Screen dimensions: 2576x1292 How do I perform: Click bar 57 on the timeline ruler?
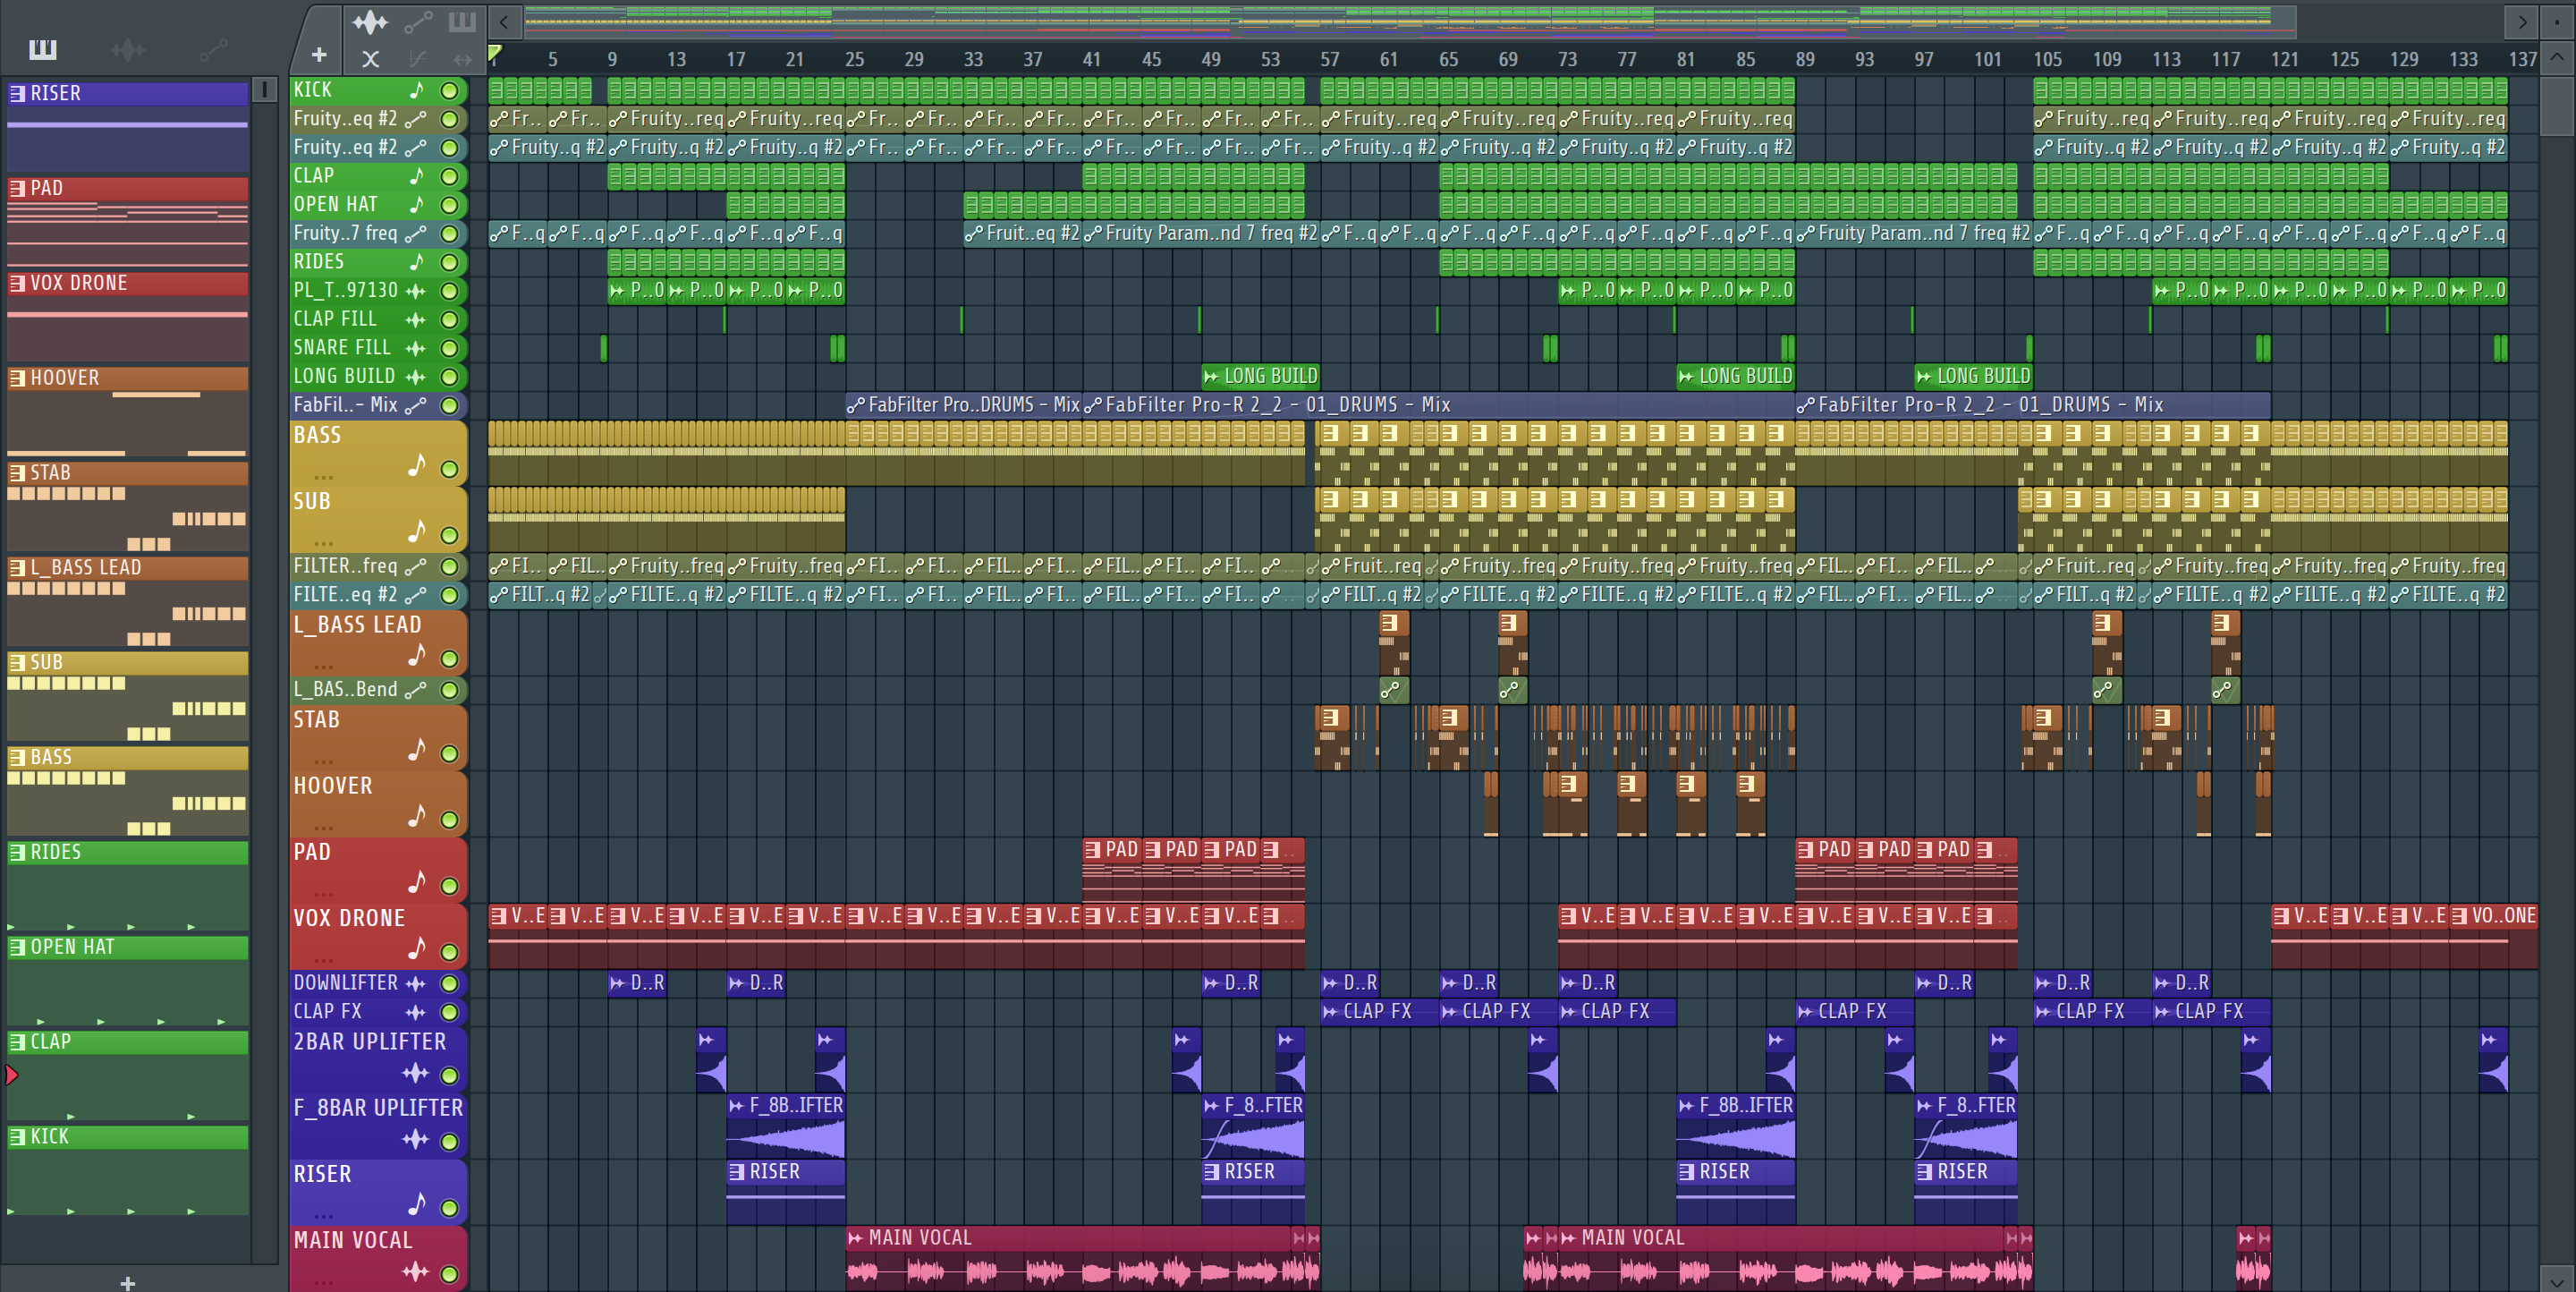click(x=1329, y=59)
